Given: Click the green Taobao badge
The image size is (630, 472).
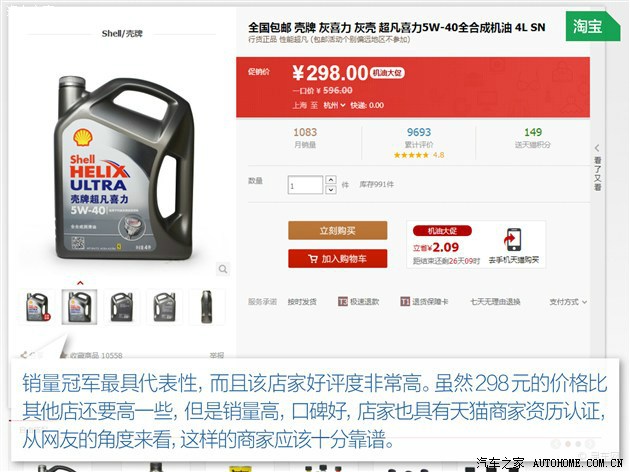Looking at the screenshot, I should click(x=593, y=27).
